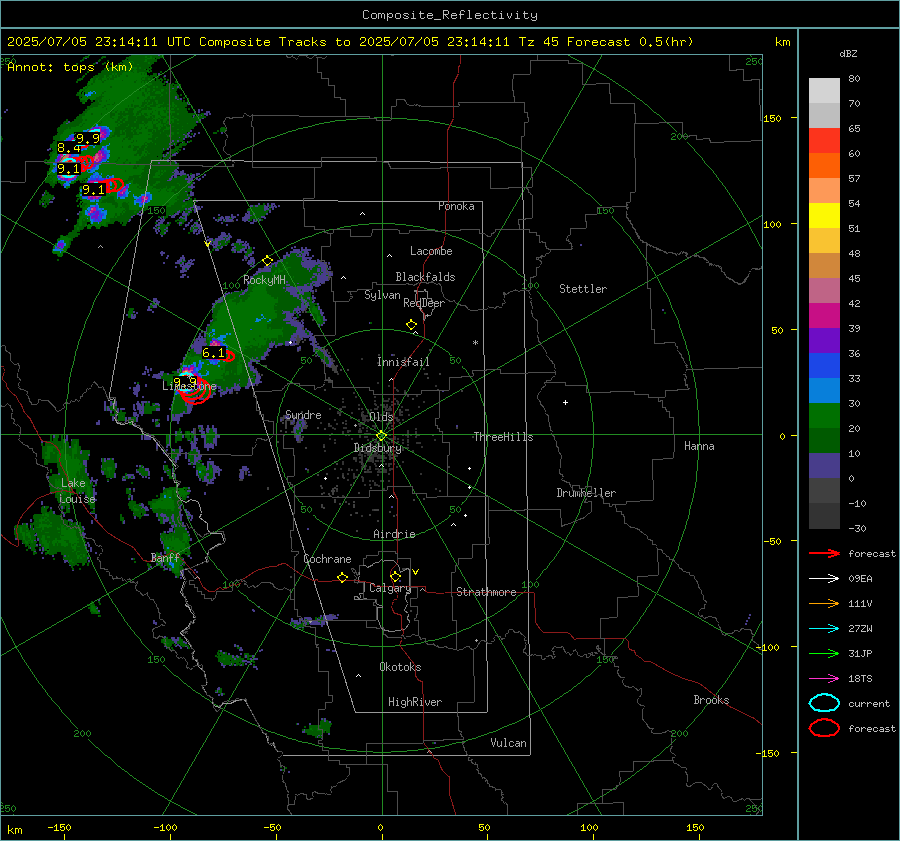Click the red forecast arrow in legend
900x841 pixels.
824,553
